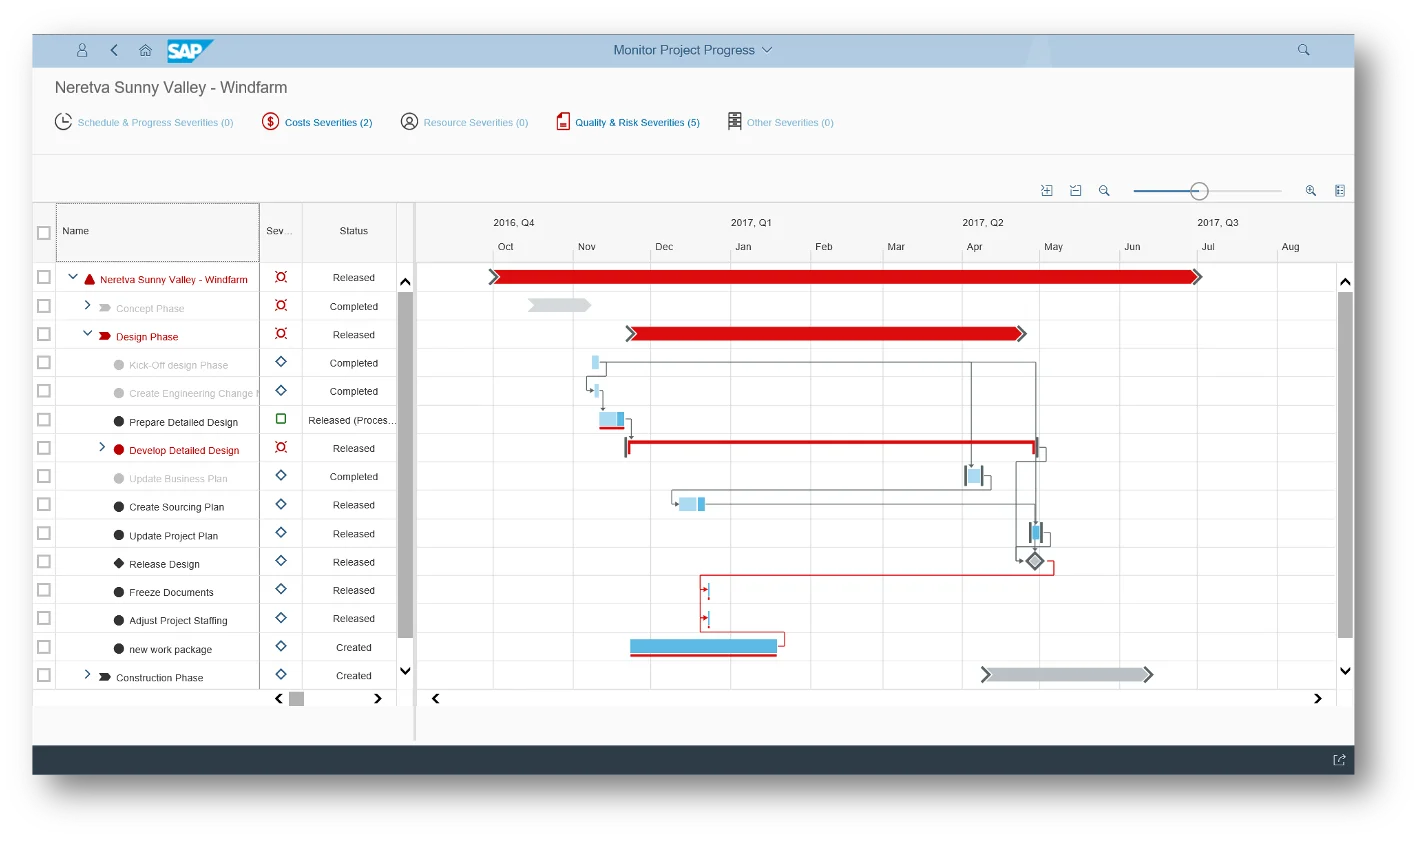The width and height of the screenshot is (1420, 841).
Task: Click the SAP logo
Action: 189,50
